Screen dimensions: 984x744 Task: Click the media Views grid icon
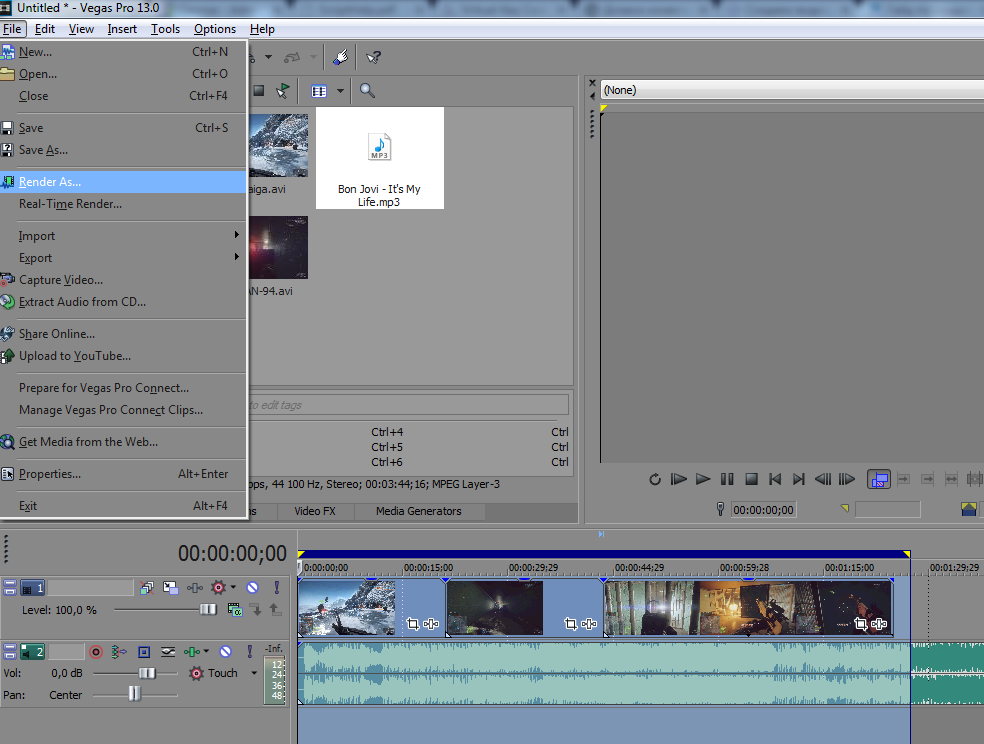319,91
